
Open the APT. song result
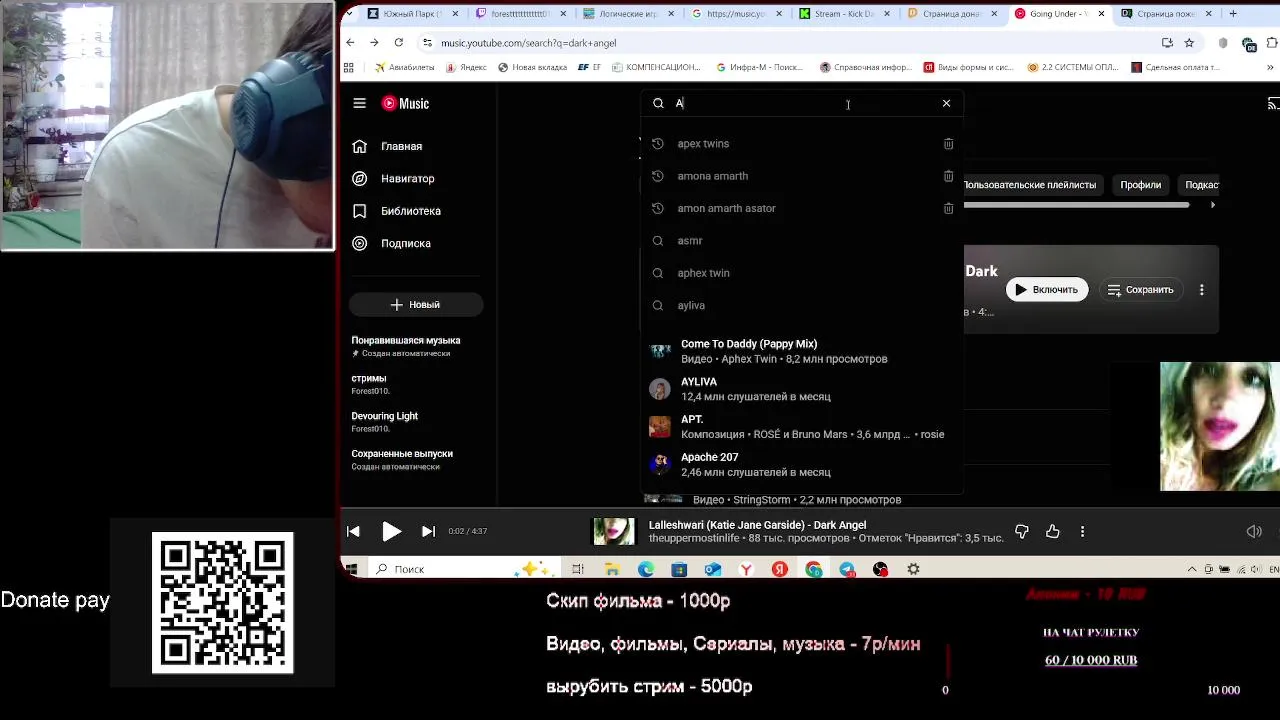click(x=801, y=427)
